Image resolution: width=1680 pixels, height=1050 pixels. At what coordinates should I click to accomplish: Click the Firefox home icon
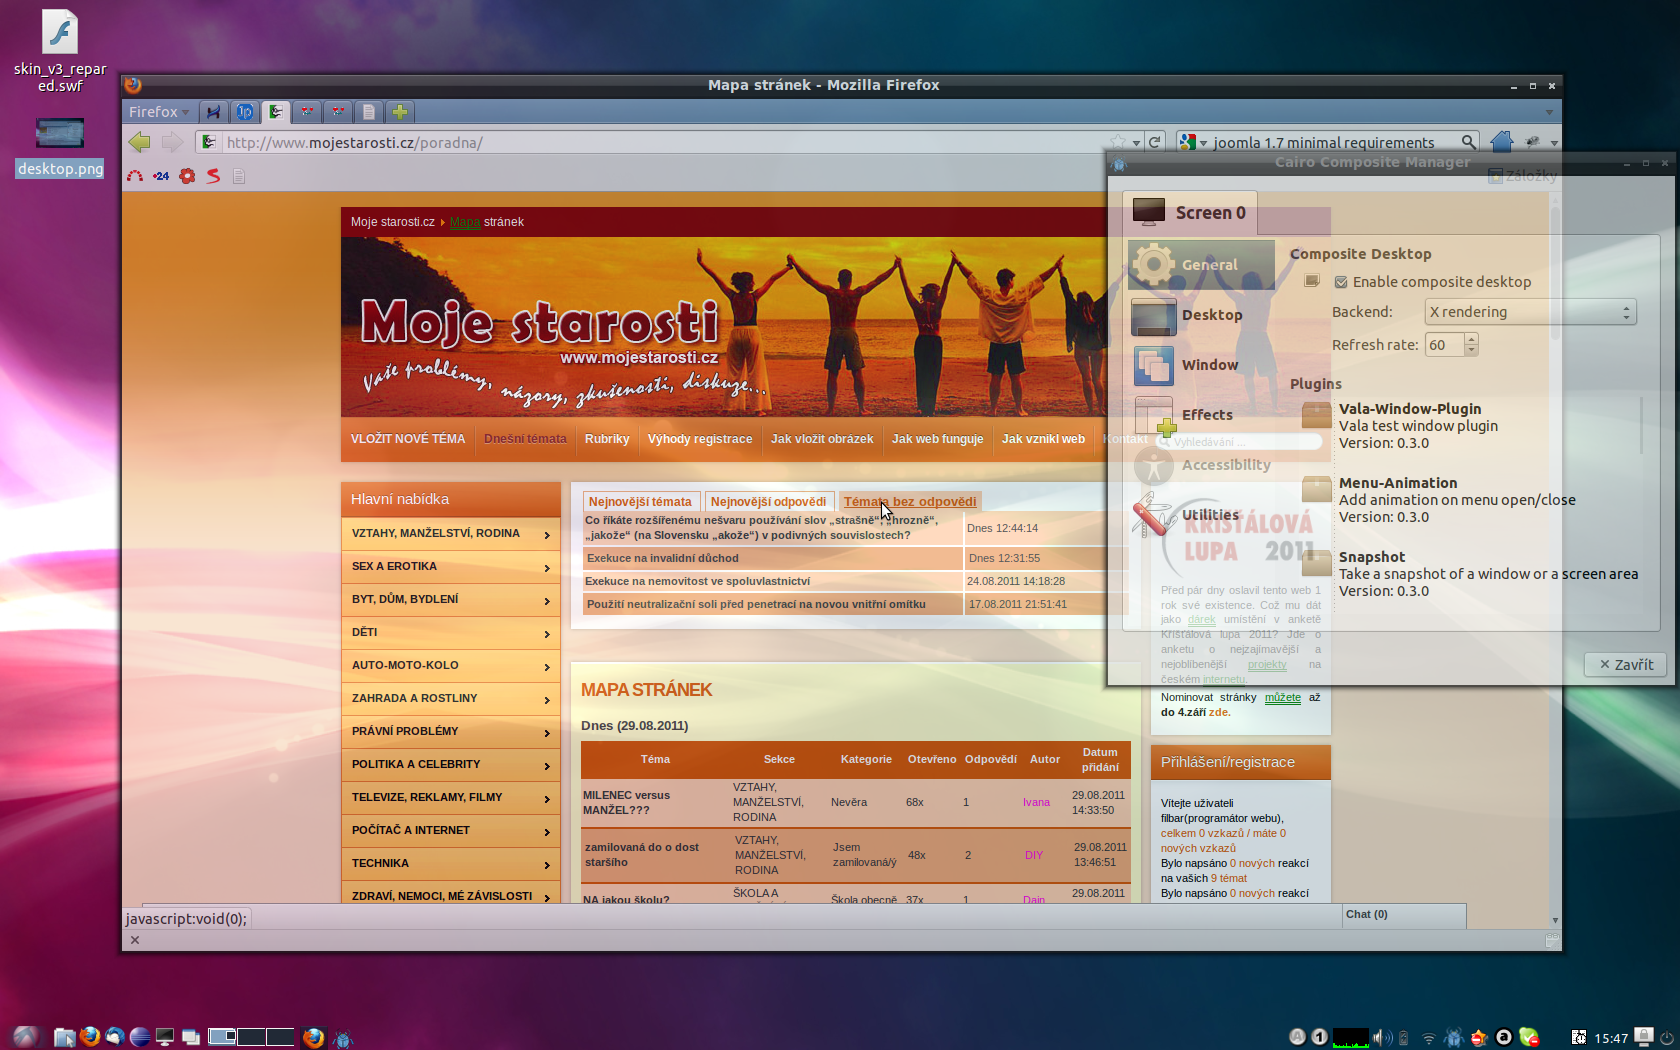pyautogui.click(x=1501, y=142)
